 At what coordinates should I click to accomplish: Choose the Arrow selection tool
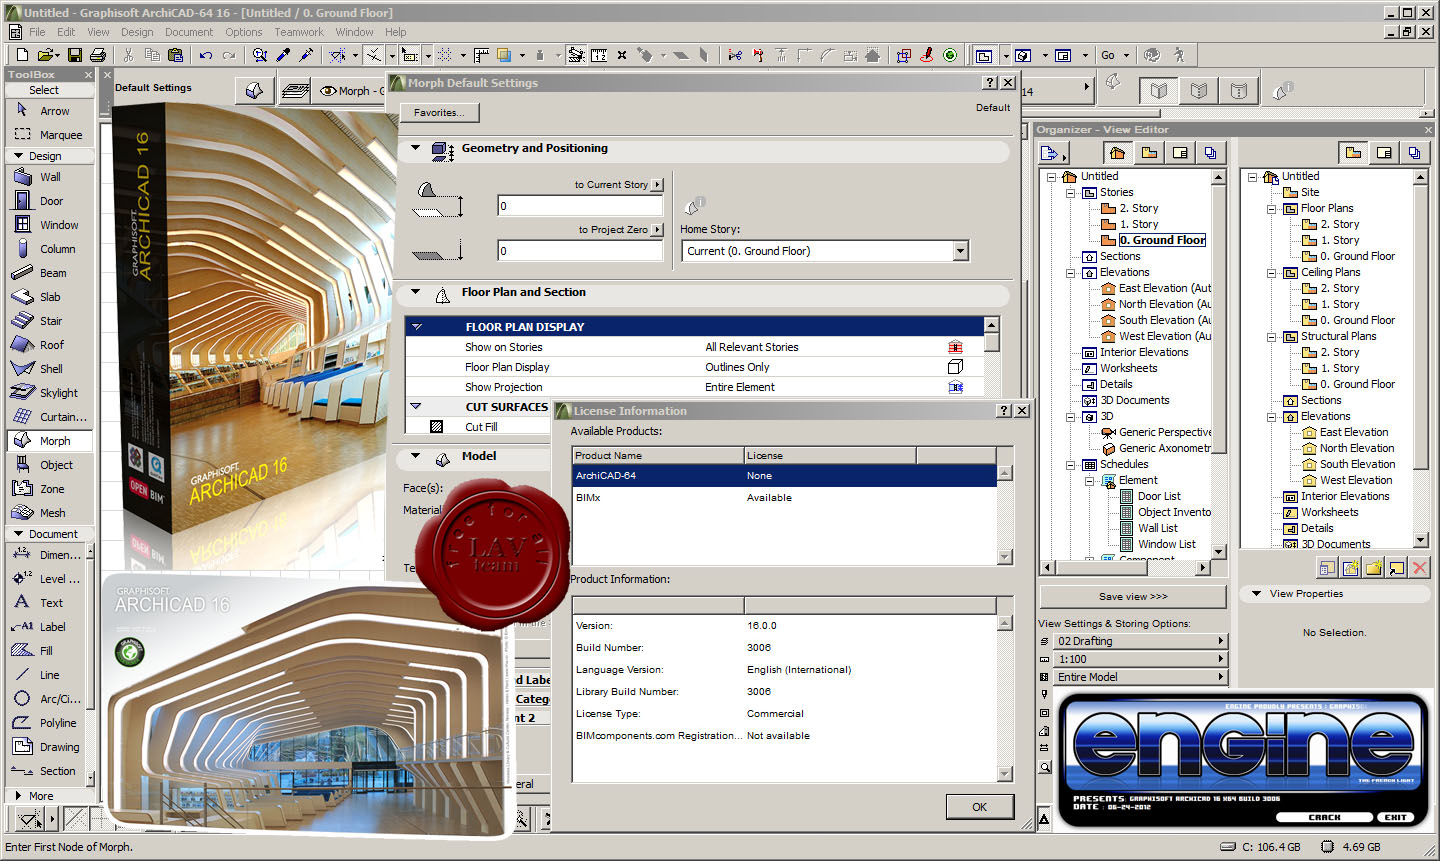pos(50,111)
